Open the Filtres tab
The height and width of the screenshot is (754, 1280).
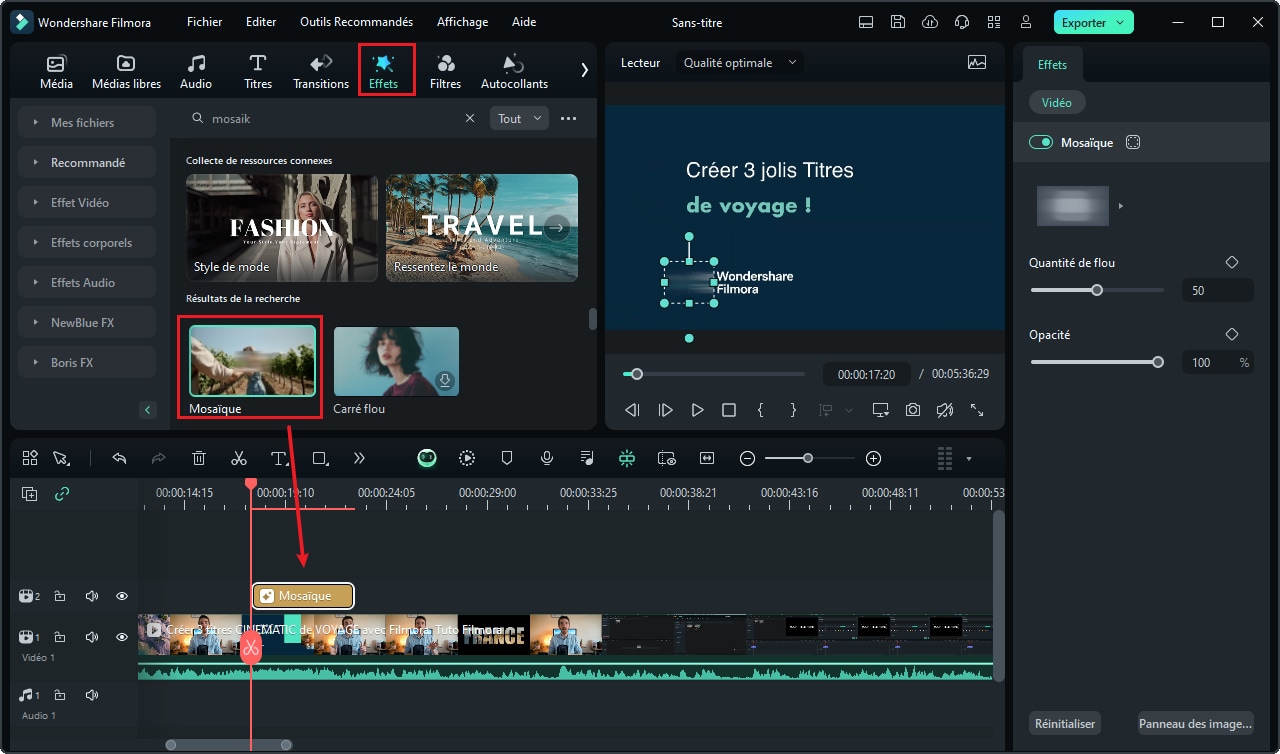point(446,72)
